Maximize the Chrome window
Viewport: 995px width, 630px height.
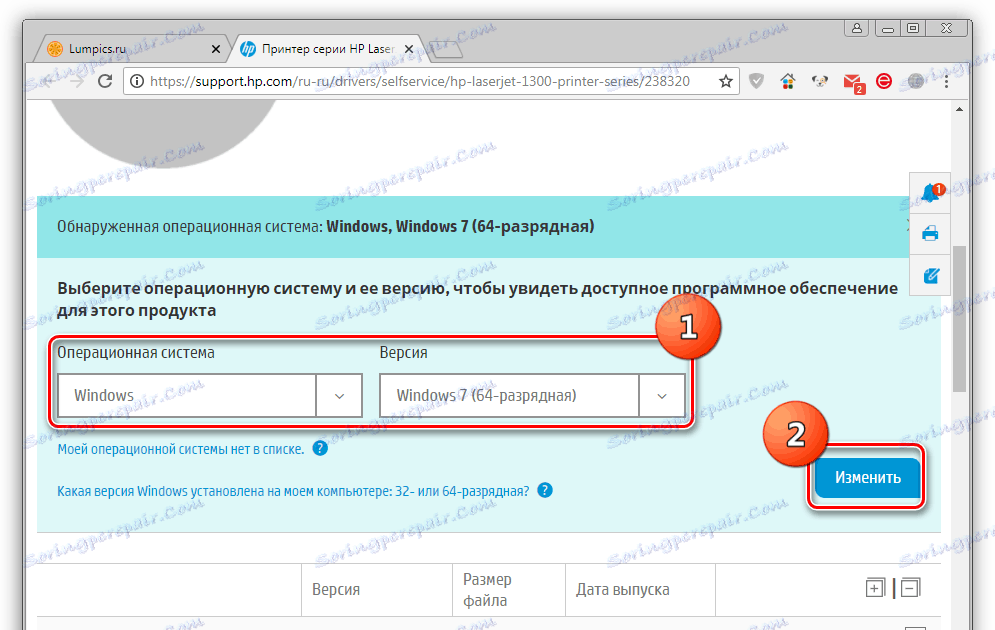[x=913, y=28]
